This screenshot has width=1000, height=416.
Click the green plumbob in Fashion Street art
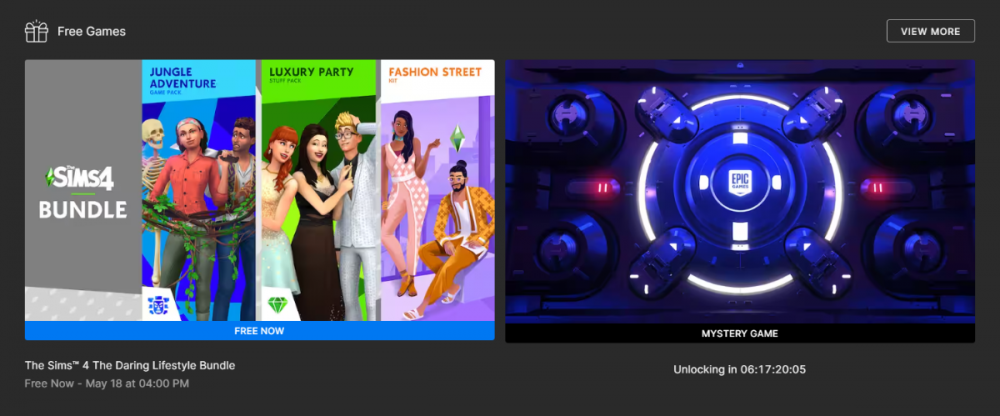click(457, 138)
